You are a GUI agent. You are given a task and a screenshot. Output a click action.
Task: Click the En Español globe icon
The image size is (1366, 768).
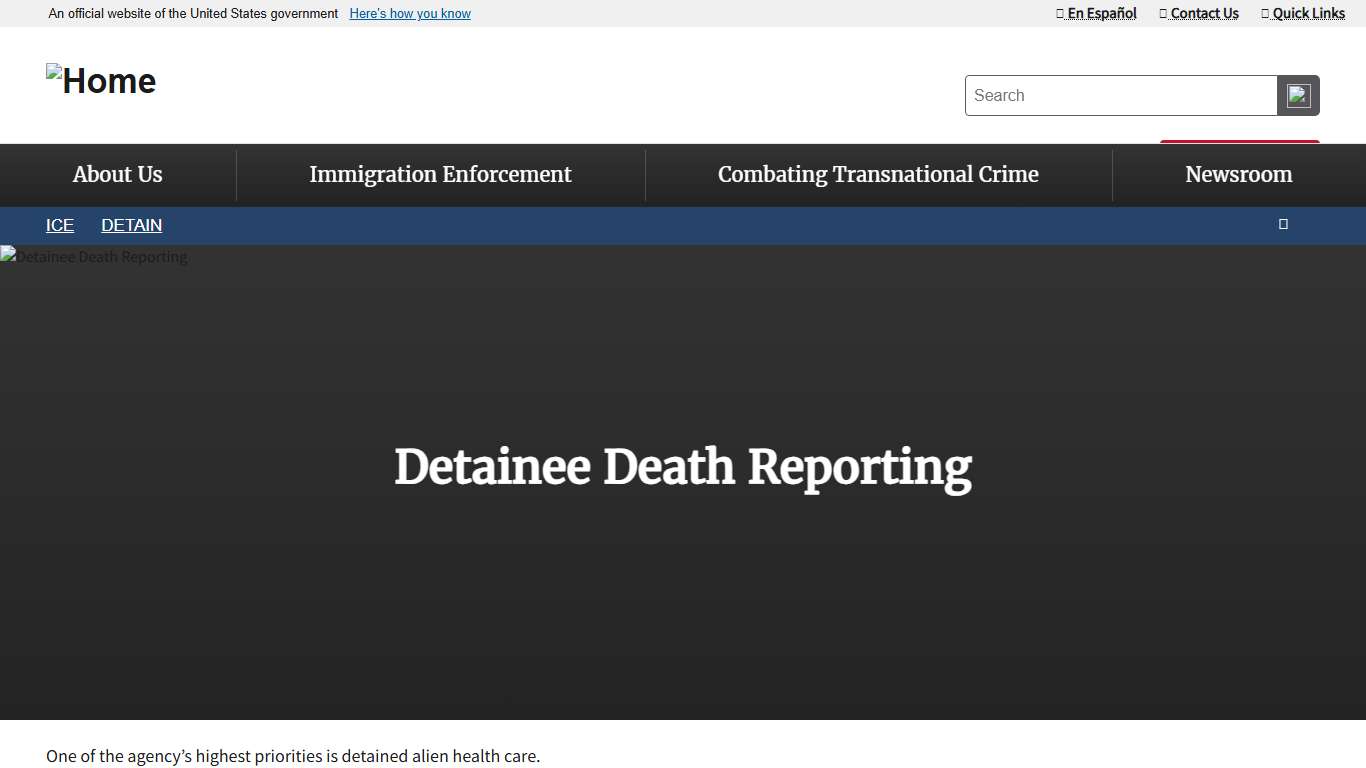point(1059,13)
